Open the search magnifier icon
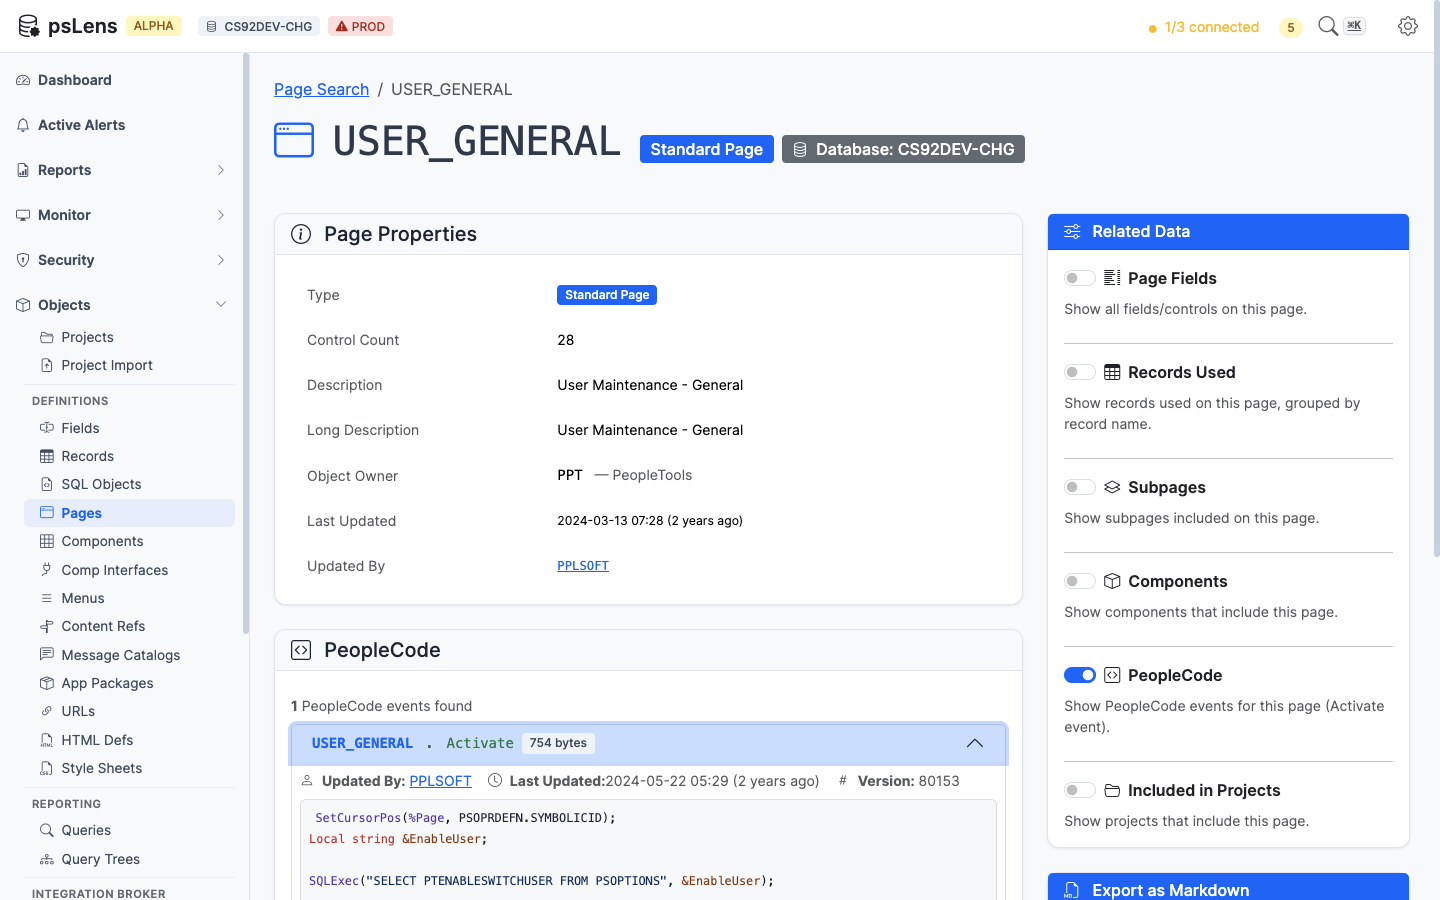Image resolution: width=1440 pixels, height=900 pixels. click(1328, 26)
